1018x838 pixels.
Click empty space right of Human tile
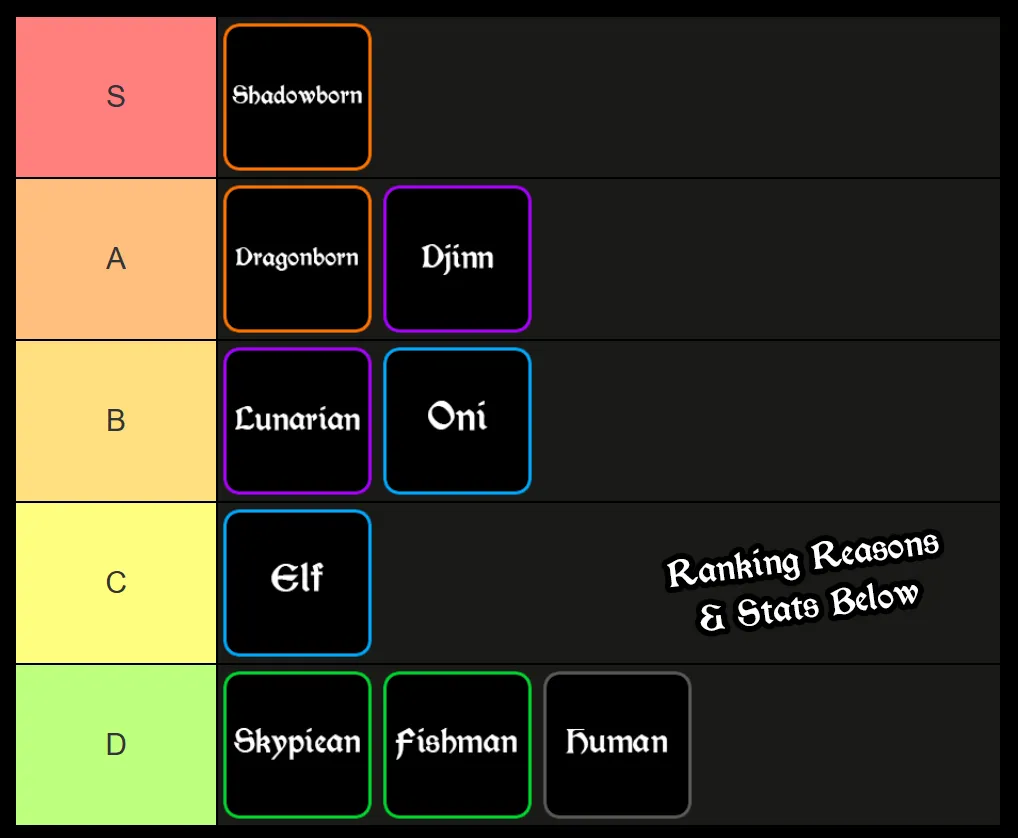[850, 745]
